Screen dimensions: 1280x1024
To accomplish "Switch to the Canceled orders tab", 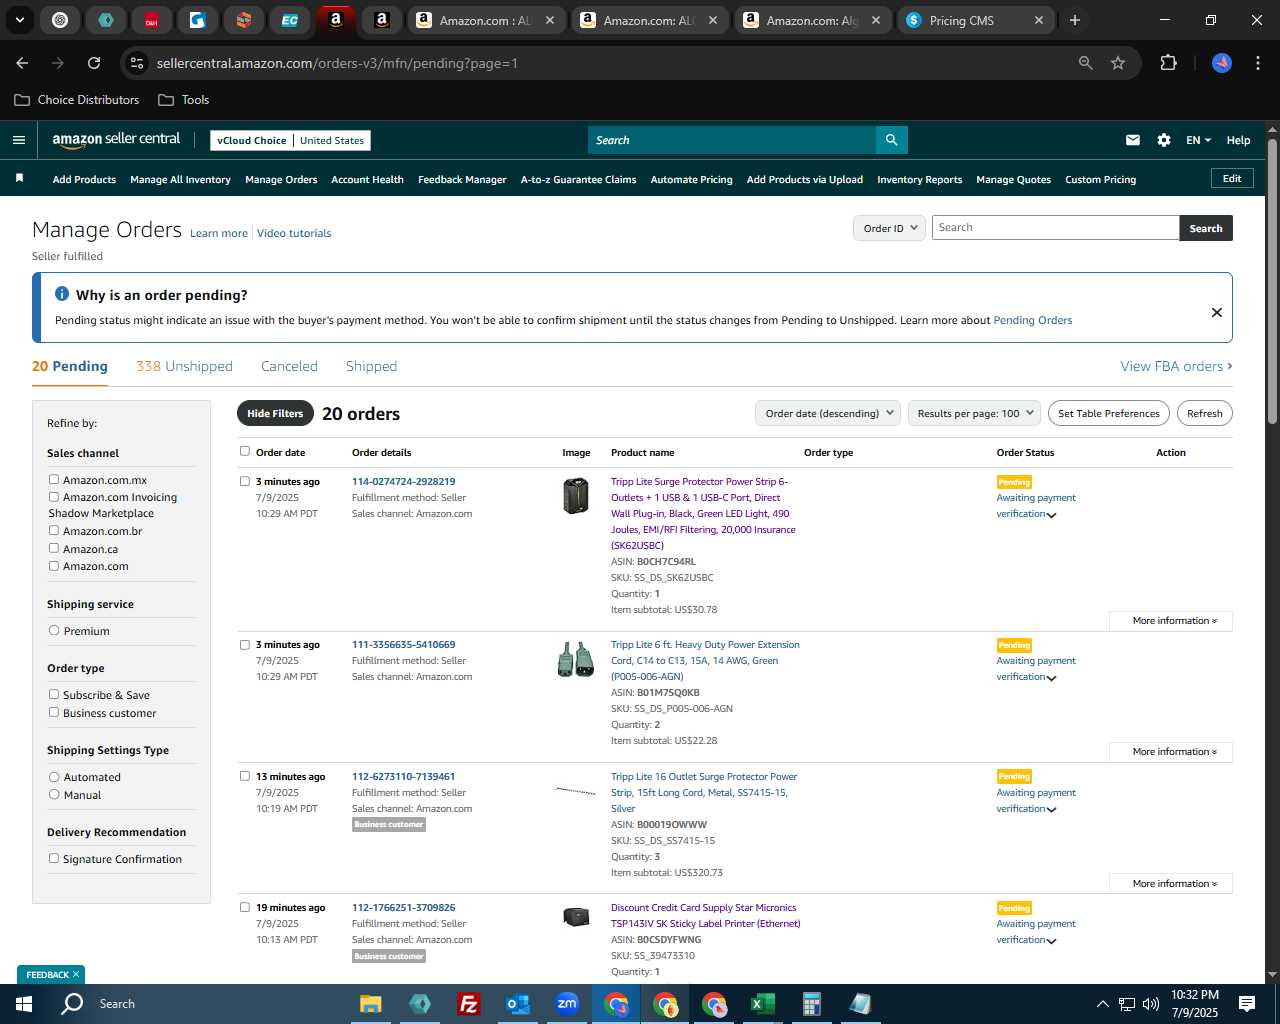I will (x=289, y=366).
